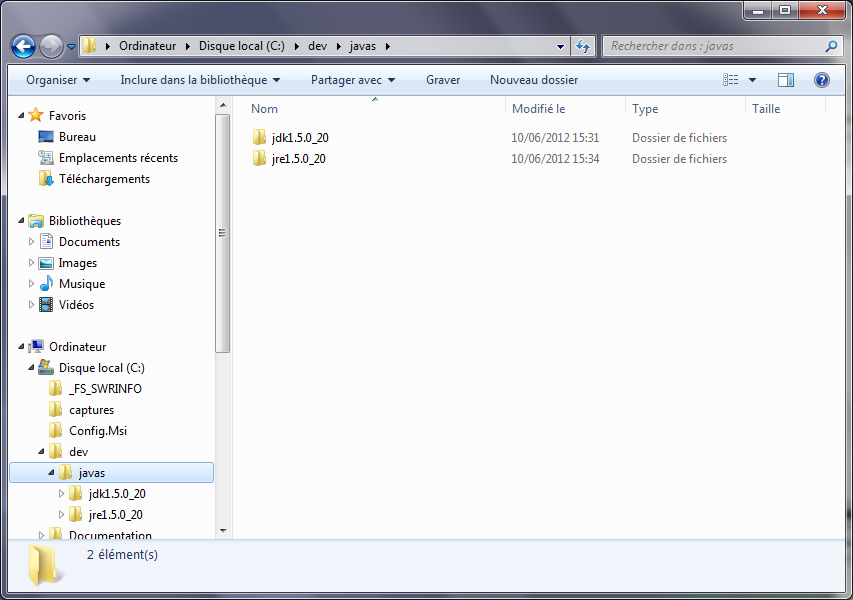The width and height of the screenshot is (853, 600).
Task: Open Téléchargements in Favoris
Action: tap(104, 179)
